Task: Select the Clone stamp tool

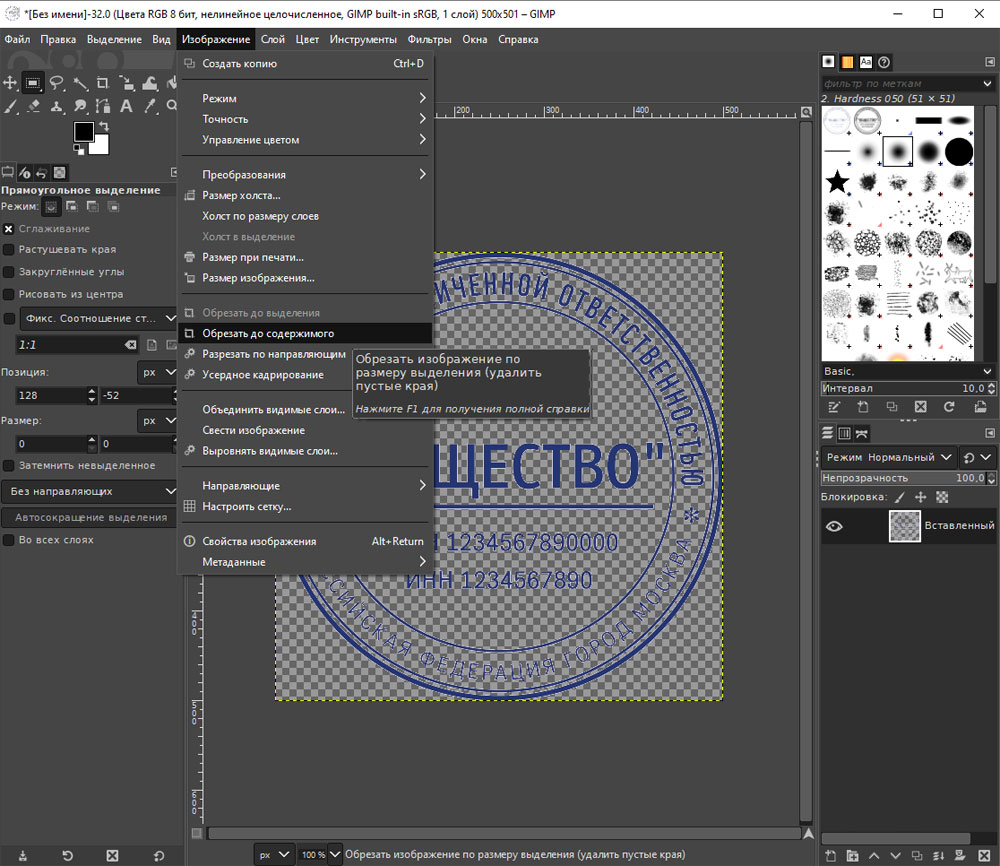Action: point(56,106)
